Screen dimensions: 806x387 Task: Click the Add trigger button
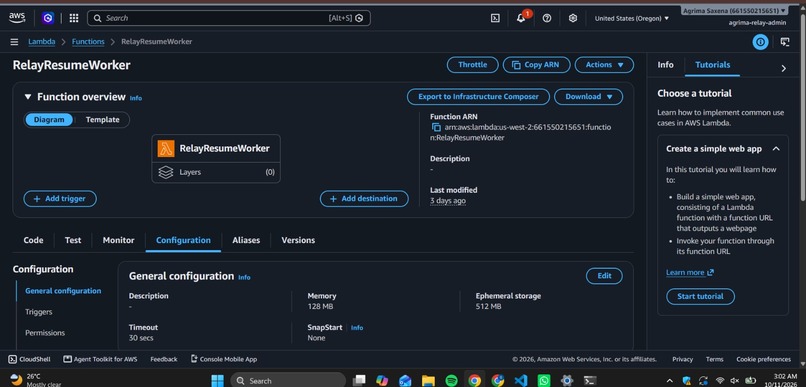point(60,199)
